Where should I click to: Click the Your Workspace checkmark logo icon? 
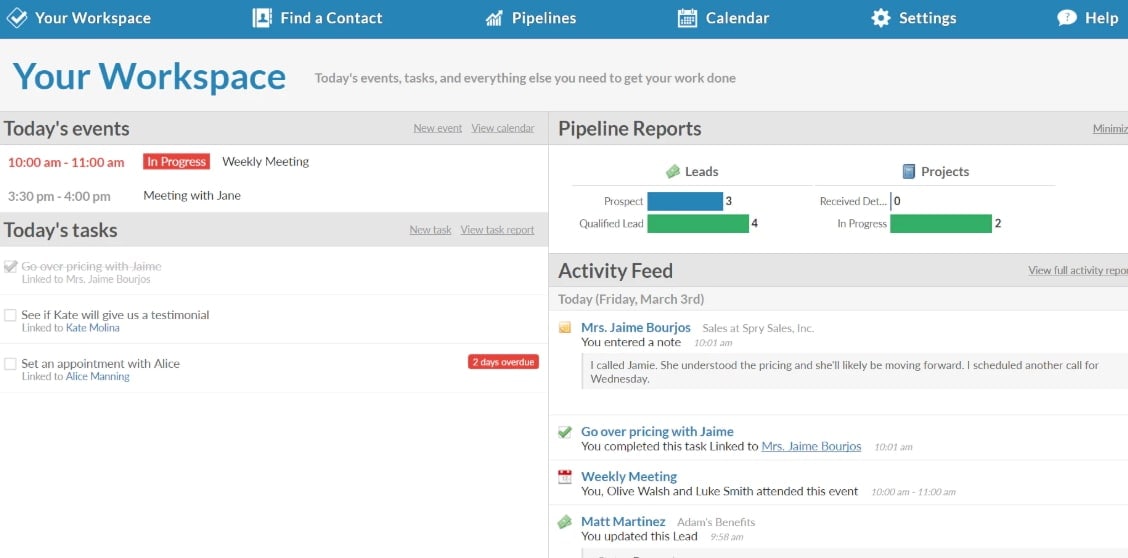point(17,18)
